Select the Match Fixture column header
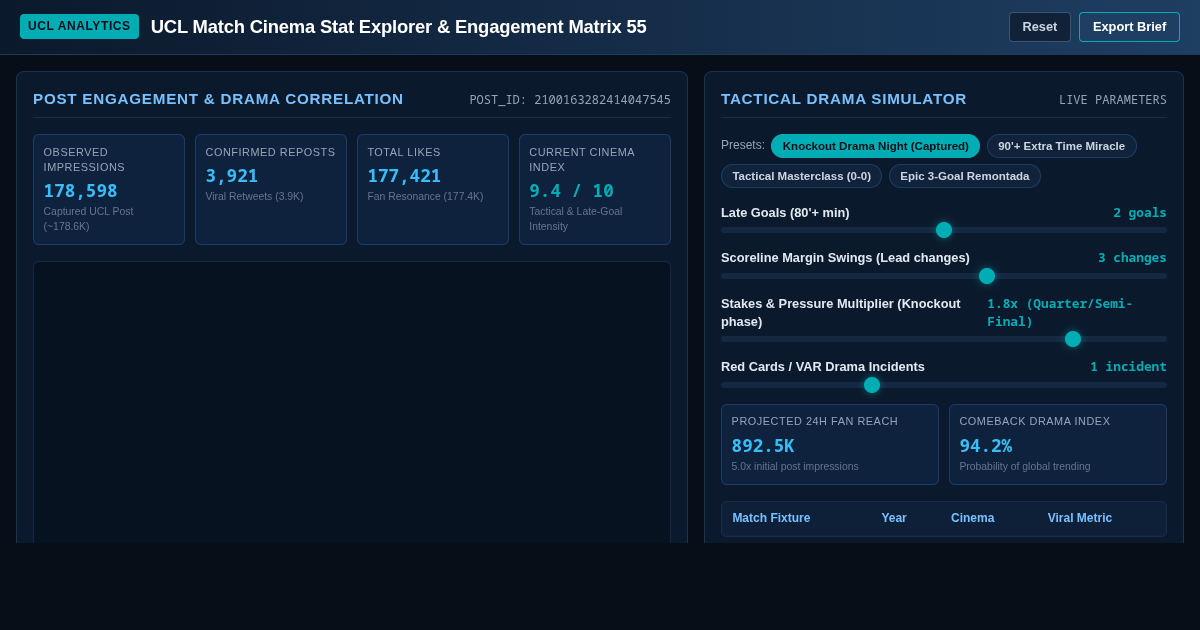Image resolution: width=1200 pixels, height=630 pixels. 771,518
